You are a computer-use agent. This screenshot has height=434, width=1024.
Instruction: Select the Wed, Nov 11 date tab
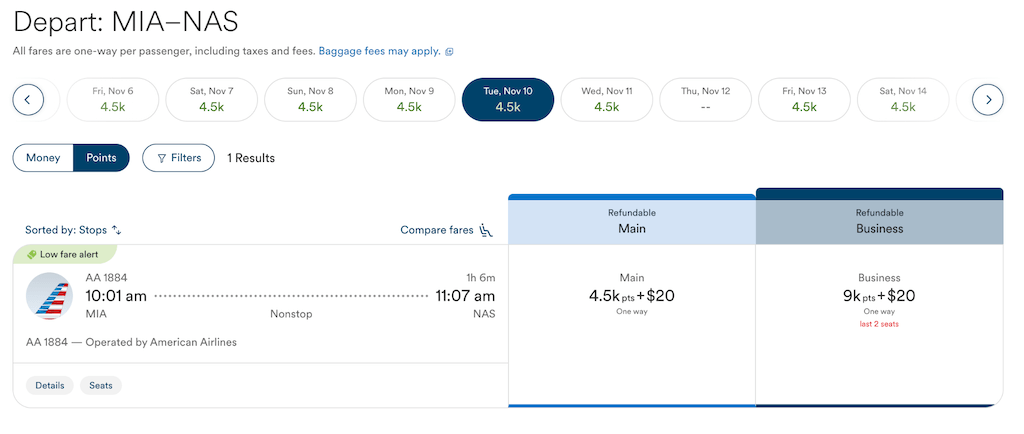[607, 100]
